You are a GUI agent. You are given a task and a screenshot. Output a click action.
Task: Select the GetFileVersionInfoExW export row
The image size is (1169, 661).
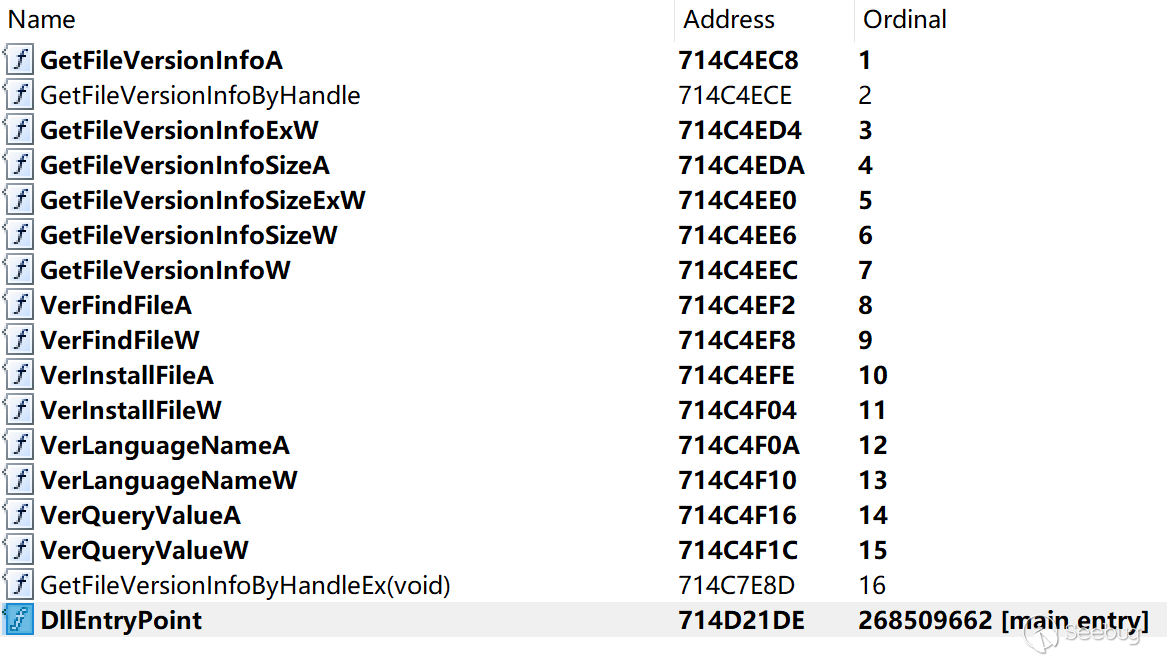pos(584,130)
